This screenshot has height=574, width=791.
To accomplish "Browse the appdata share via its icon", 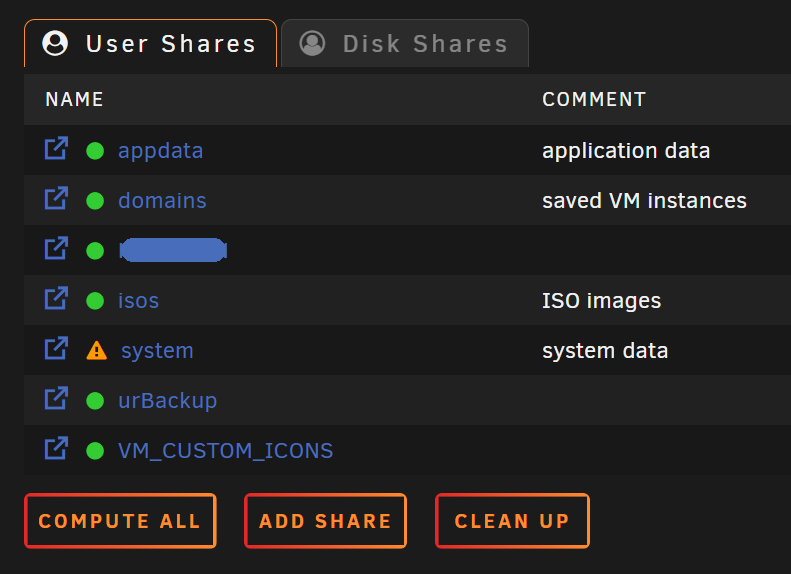I will (56, 148).
